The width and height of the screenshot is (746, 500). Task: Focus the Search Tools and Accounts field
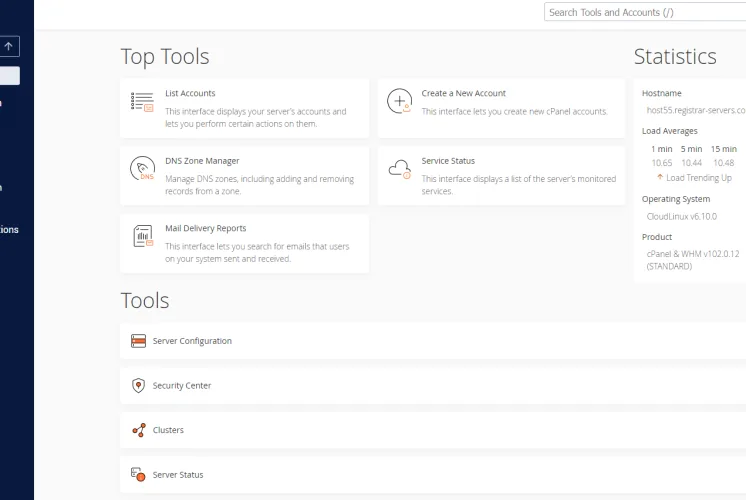[645, 12]
